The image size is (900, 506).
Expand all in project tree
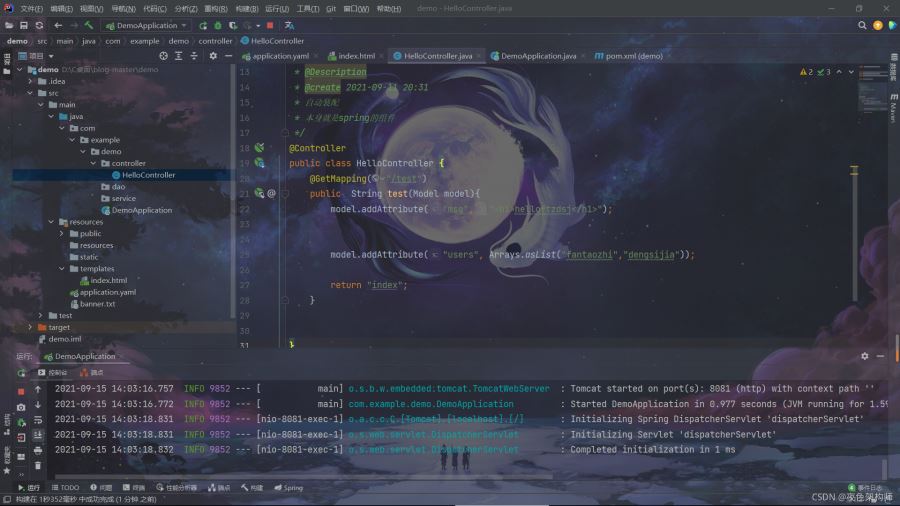[179, 56]
